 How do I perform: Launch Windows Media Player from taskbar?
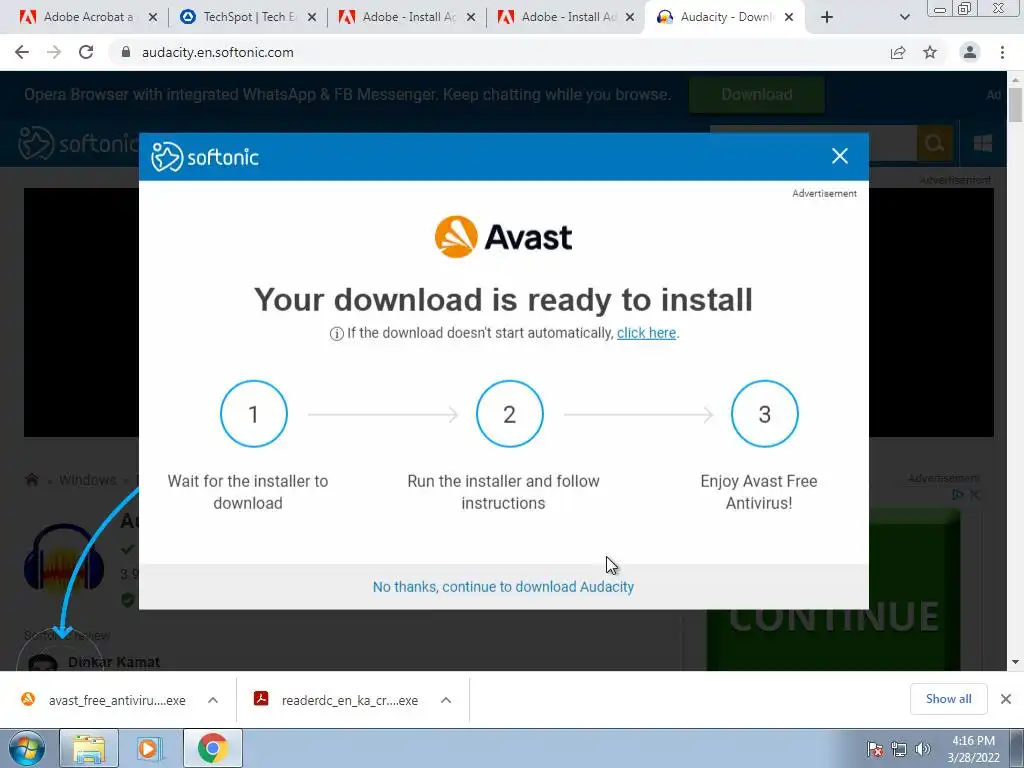(x=150, y=748)
